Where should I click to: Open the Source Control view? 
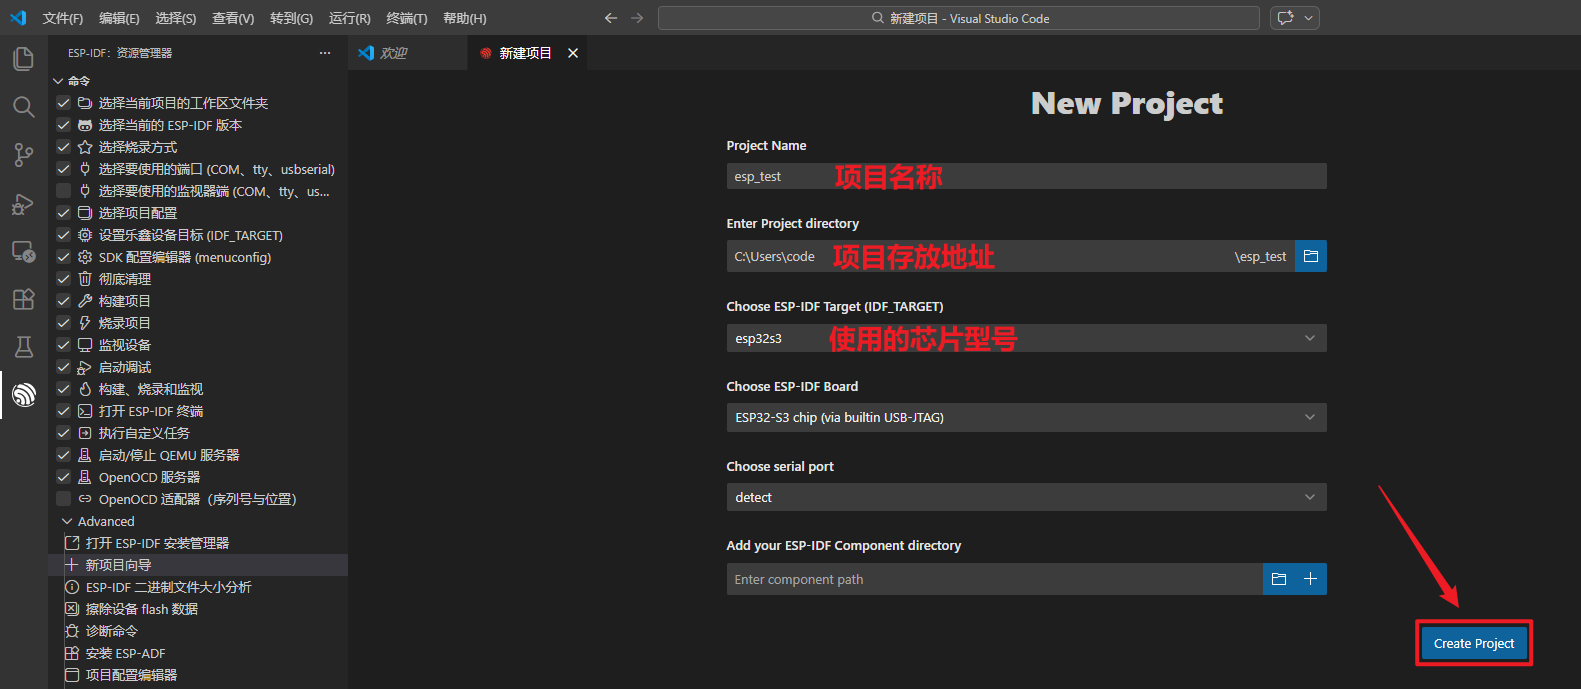click(23, 155)
